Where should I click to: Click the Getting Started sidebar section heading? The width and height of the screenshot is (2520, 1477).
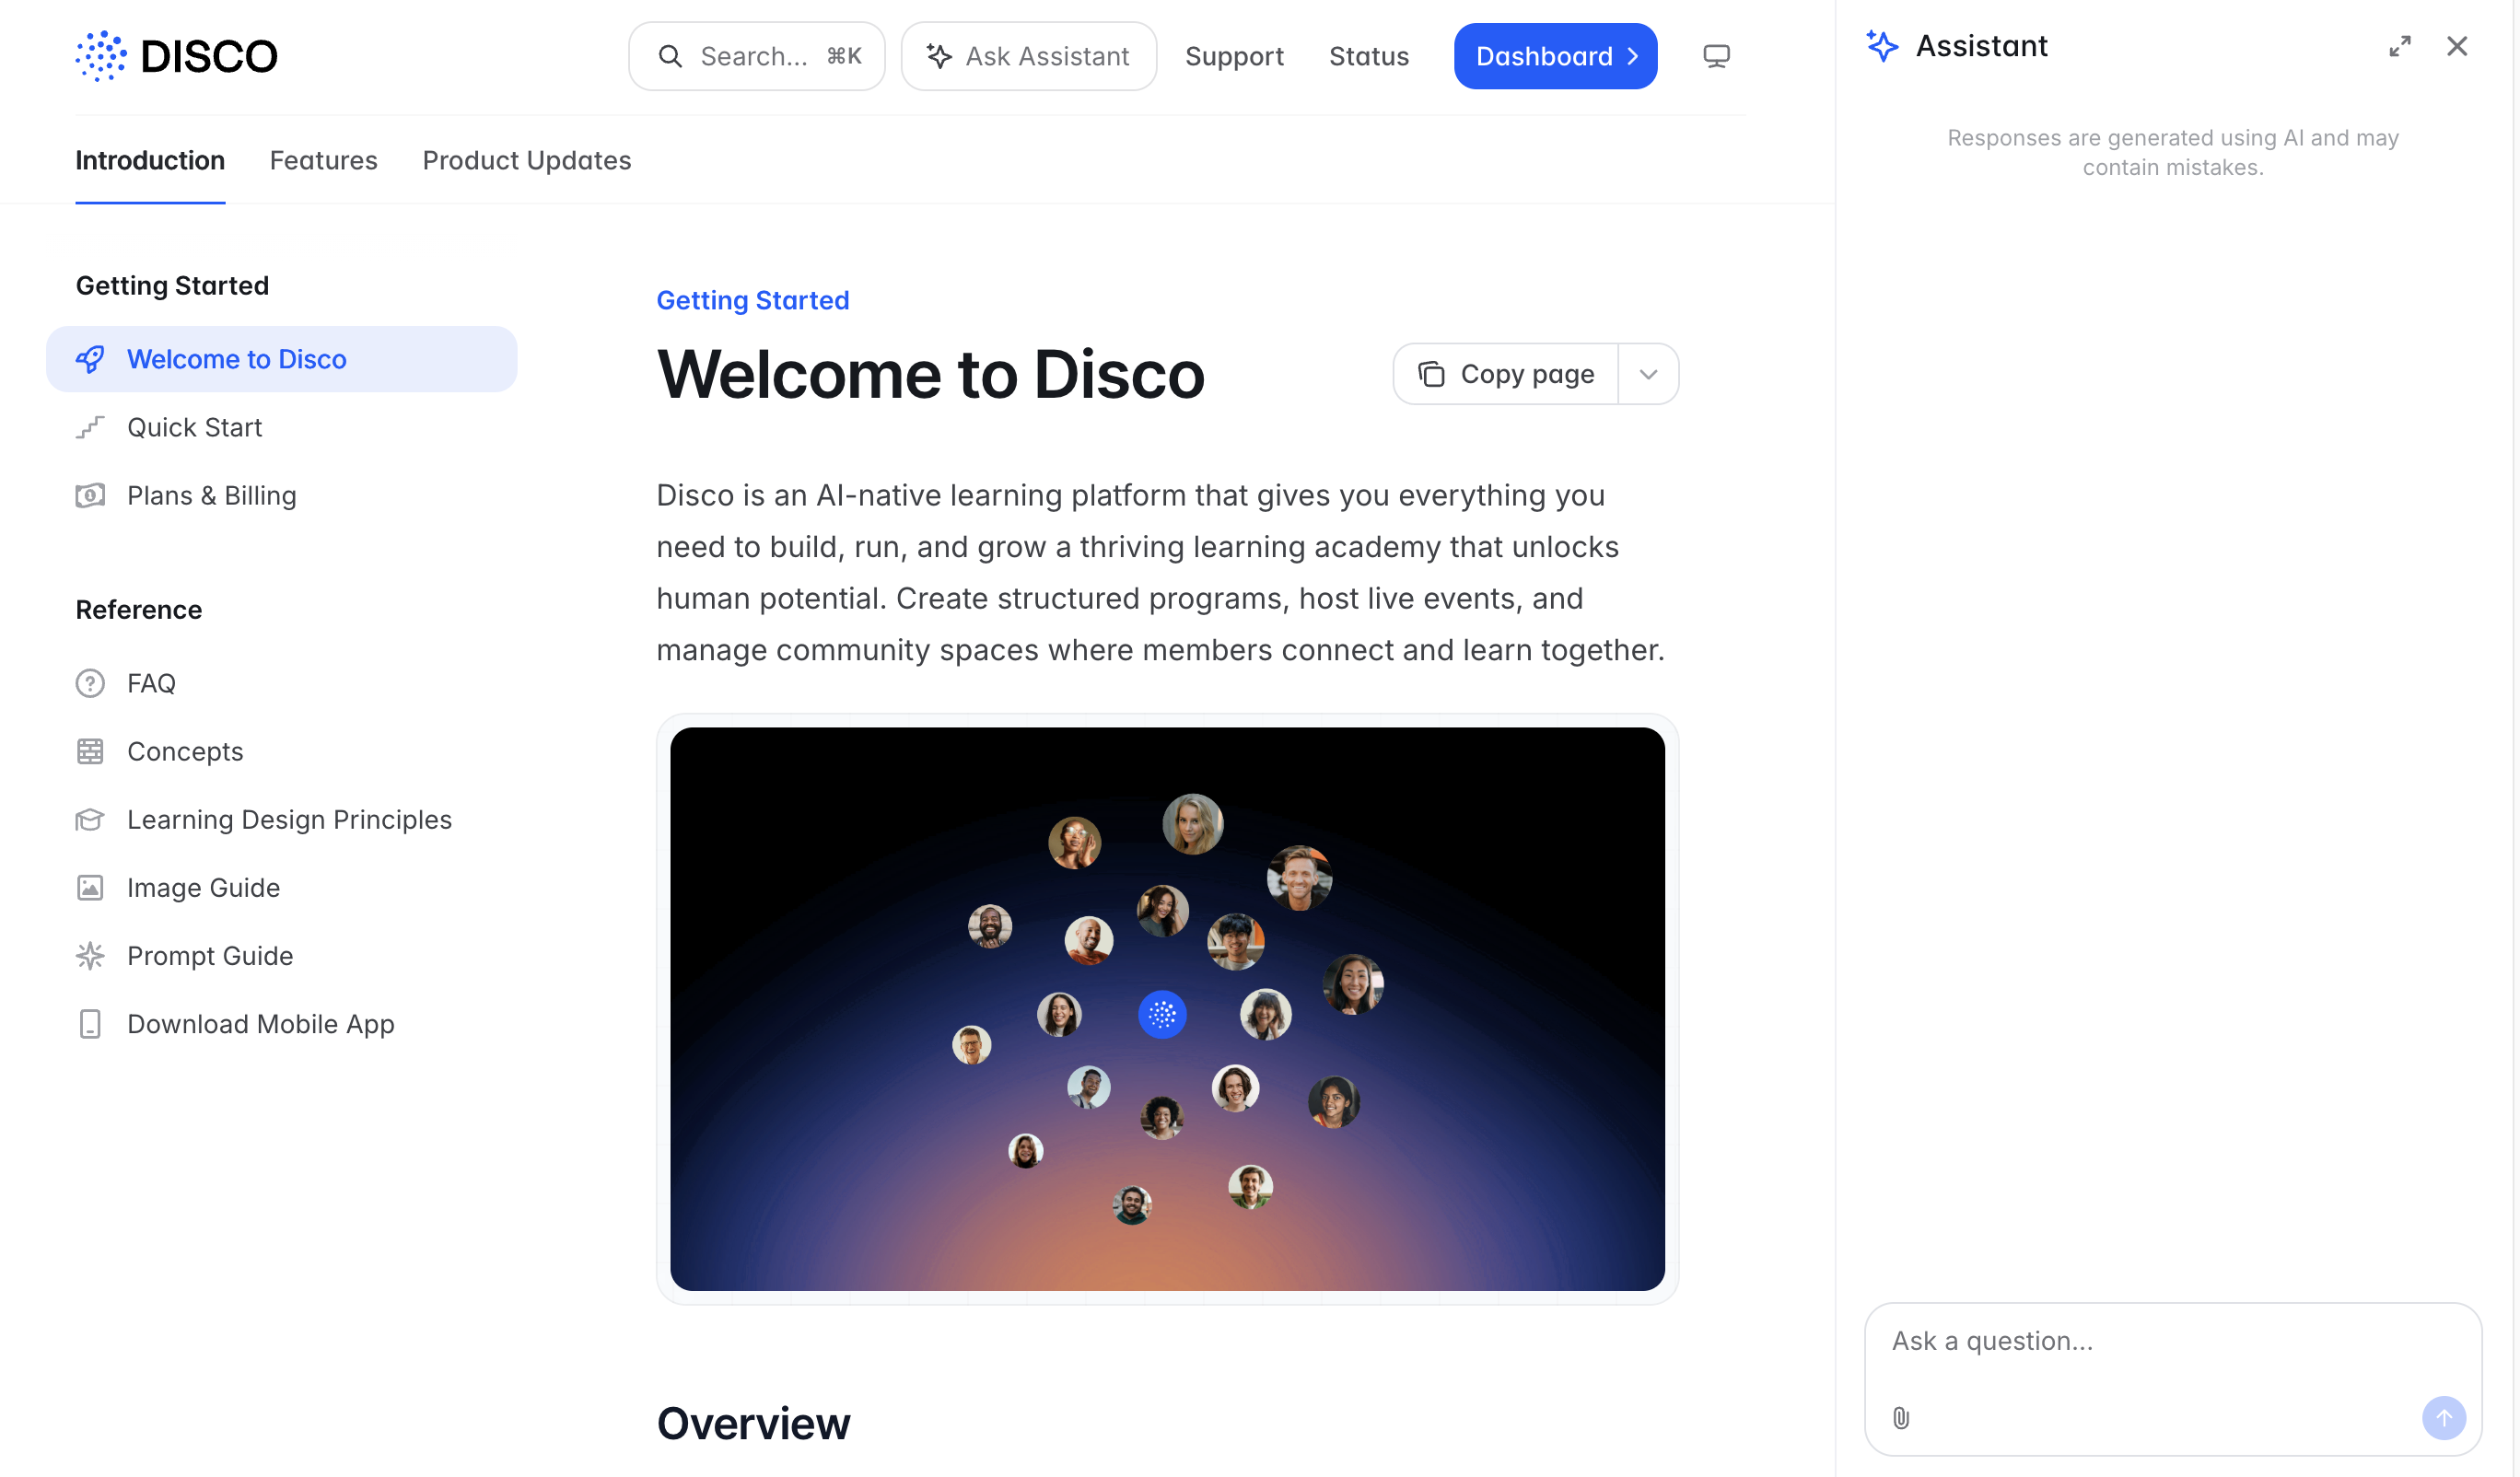[x=172, y=285]
